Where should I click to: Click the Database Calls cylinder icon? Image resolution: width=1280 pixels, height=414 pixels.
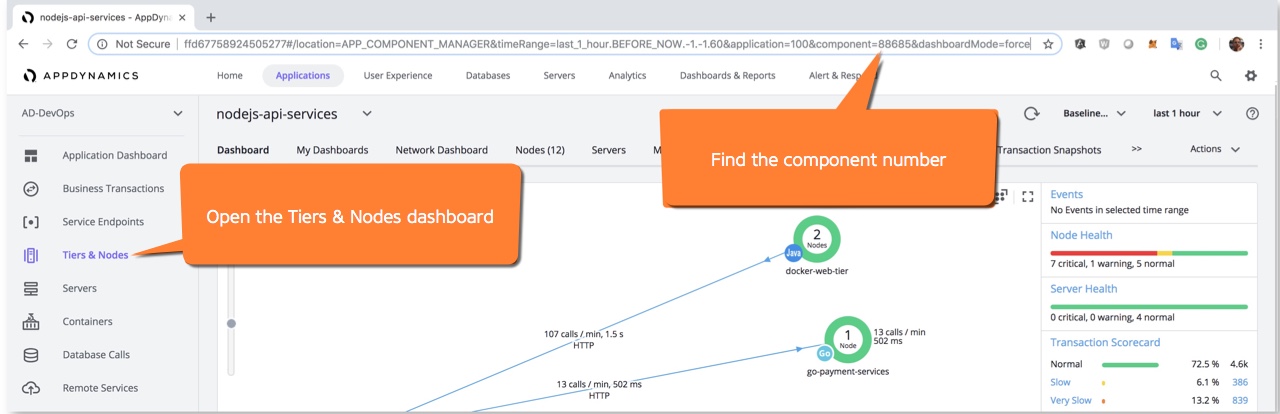point(31,355)
